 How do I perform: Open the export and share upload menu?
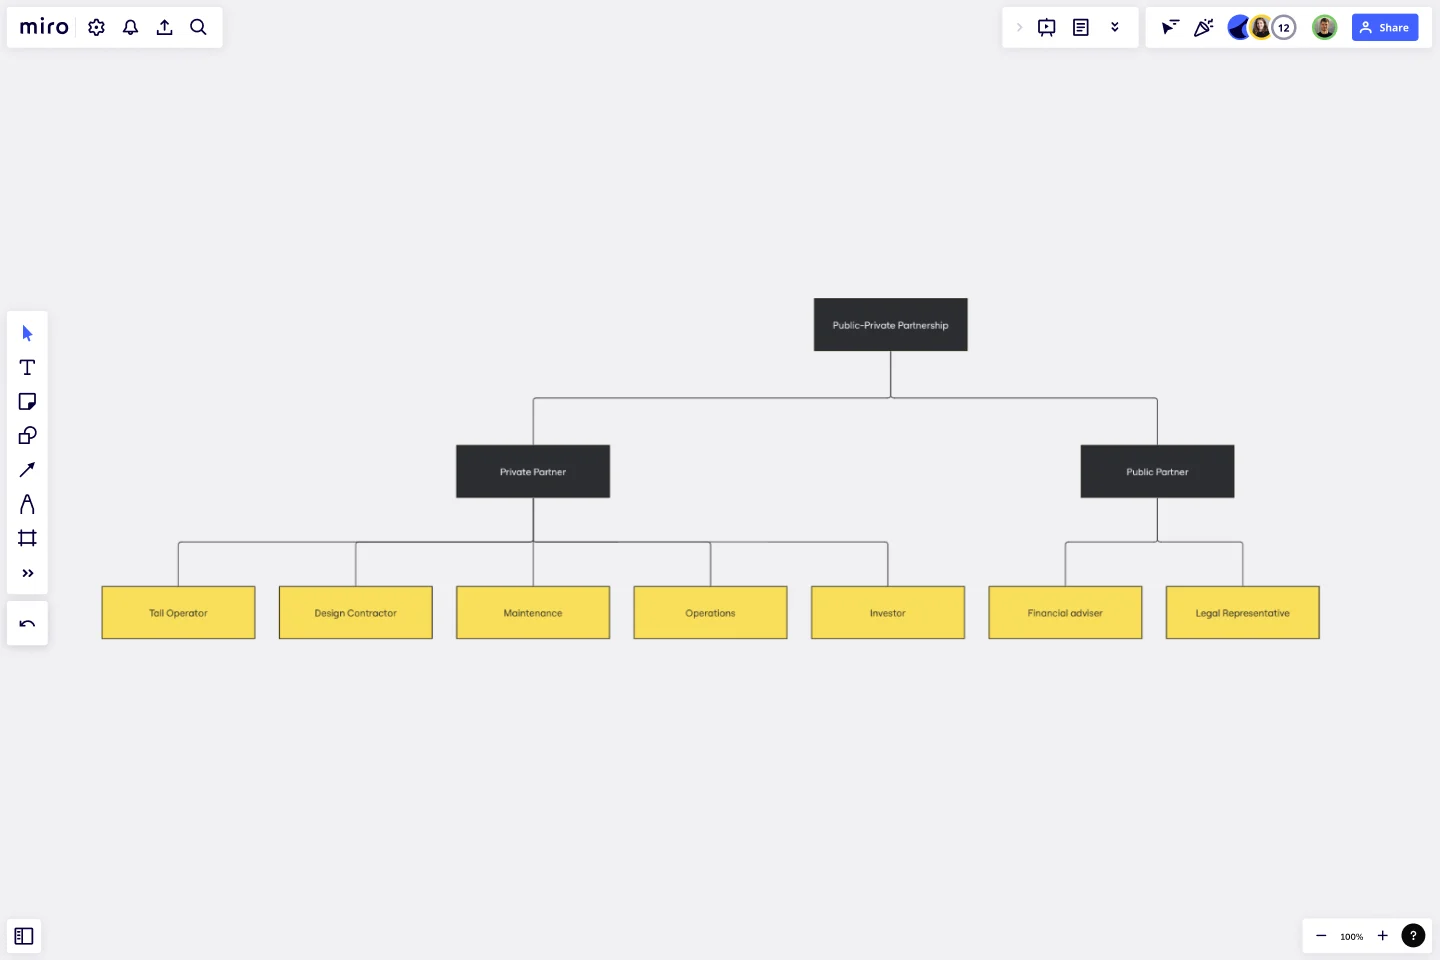(x=164, y=27)
